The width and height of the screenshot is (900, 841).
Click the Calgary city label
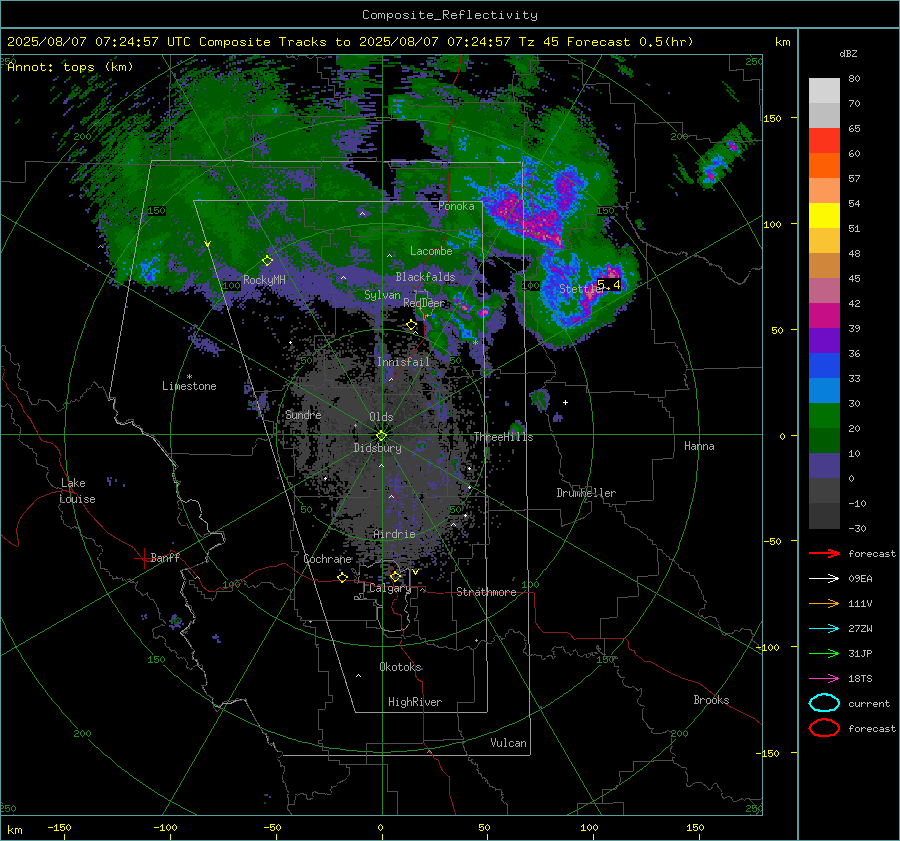390,588
